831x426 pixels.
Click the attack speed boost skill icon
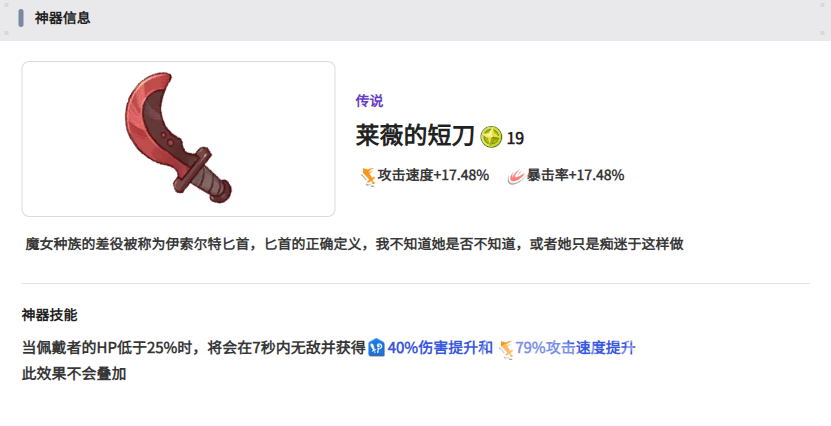[x=506, y=349]
